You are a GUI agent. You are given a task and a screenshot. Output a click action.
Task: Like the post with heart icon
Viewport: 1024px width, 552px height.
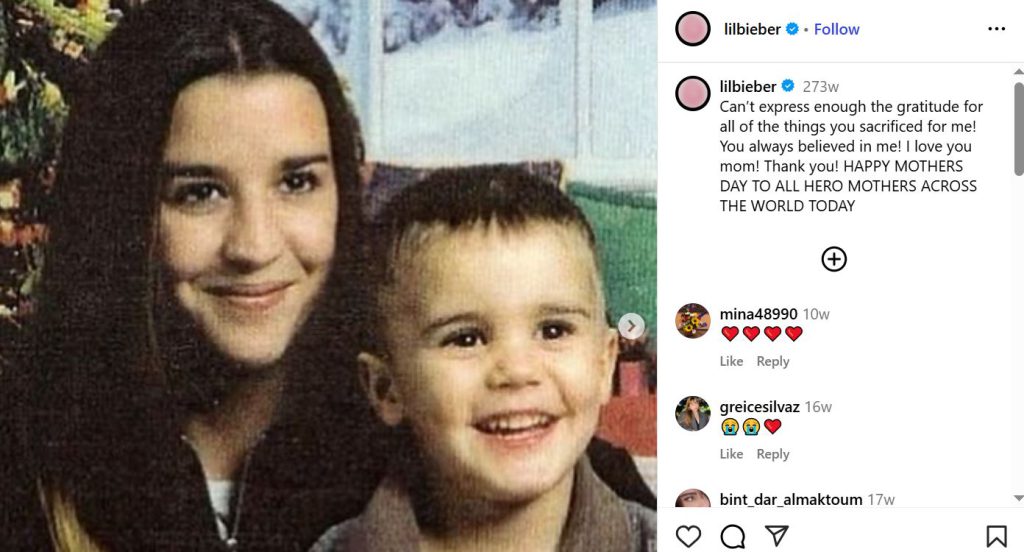tap(688, 536)
